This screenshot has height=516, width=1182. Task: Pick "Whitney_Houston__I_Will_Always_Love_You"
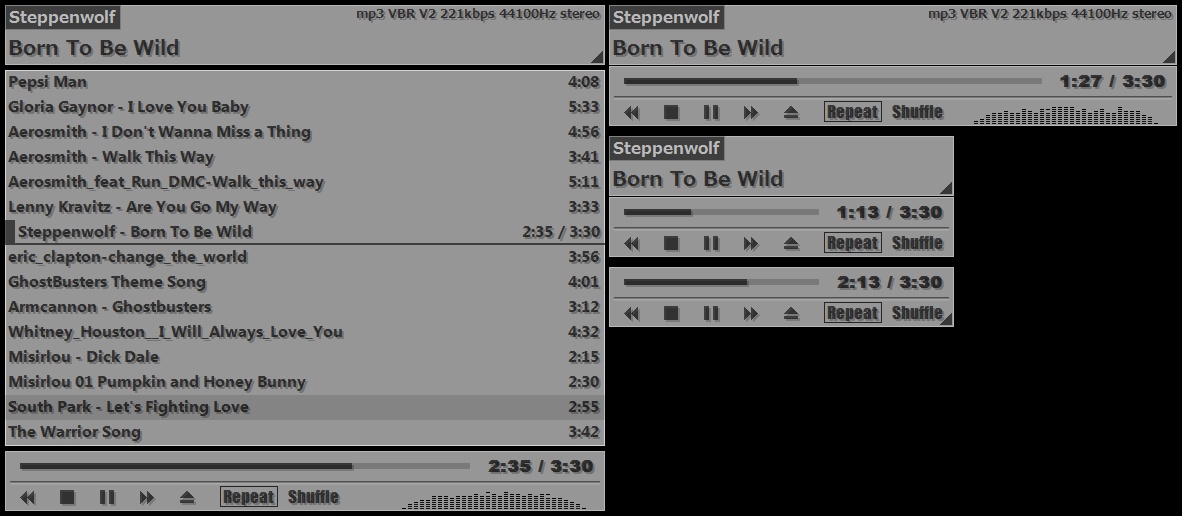pos(305,331)
